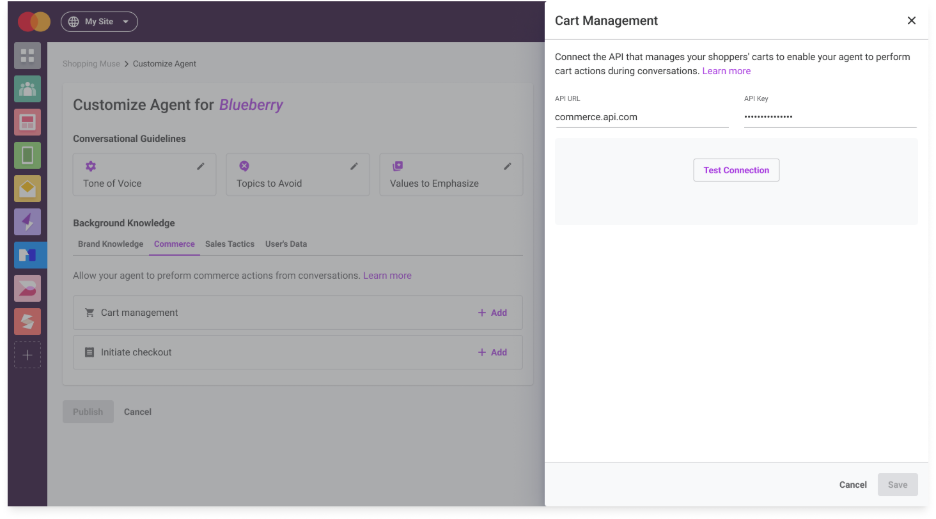Click the Tone of Voice gear icon
The height and width of the screenshot is (519, 936).
coord(90,166)
